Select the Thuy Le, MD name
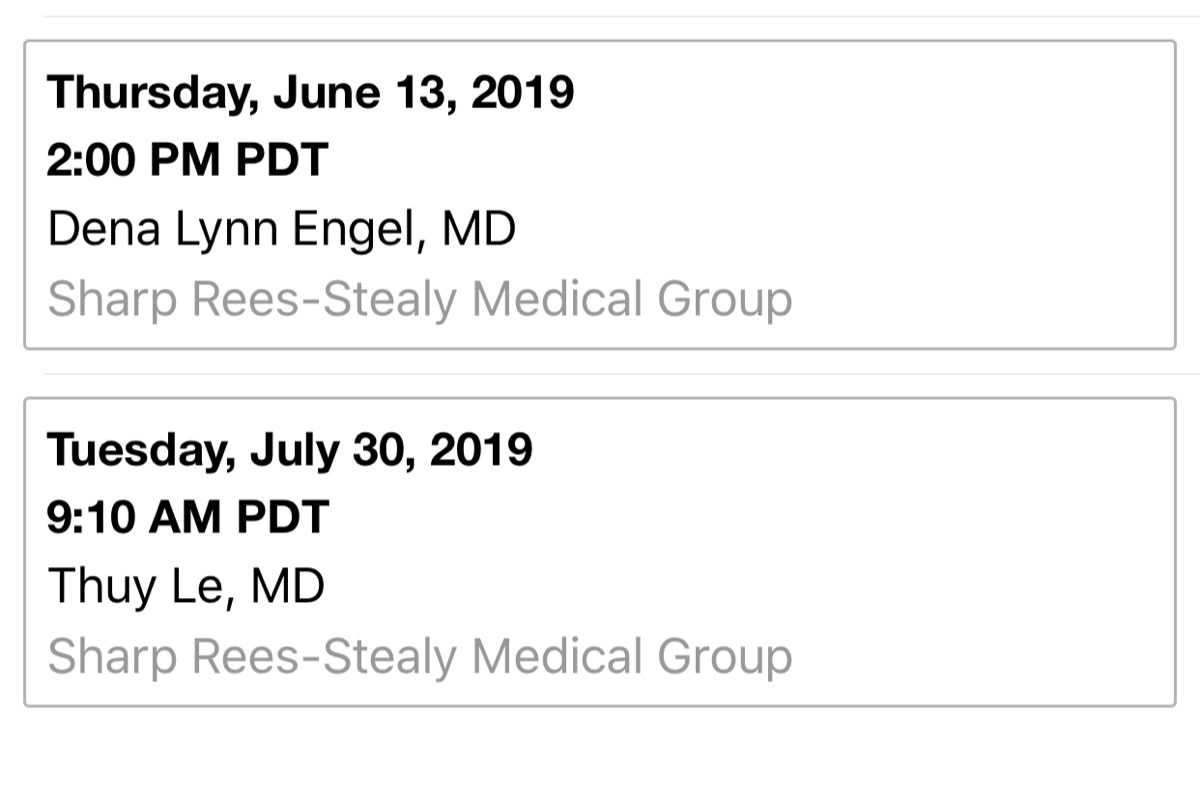The image size is (1200, 800). click(186, 587)
